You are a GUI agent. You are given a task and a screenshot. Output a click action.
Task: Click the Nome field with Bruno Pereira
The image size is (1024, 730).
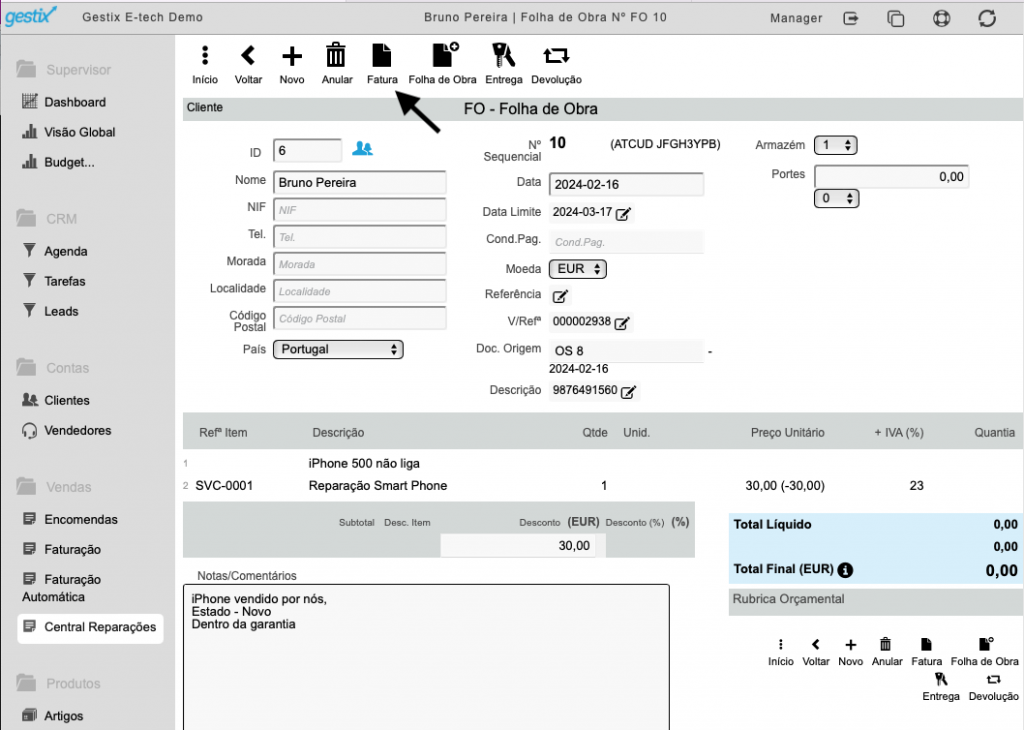coord(360,183)
